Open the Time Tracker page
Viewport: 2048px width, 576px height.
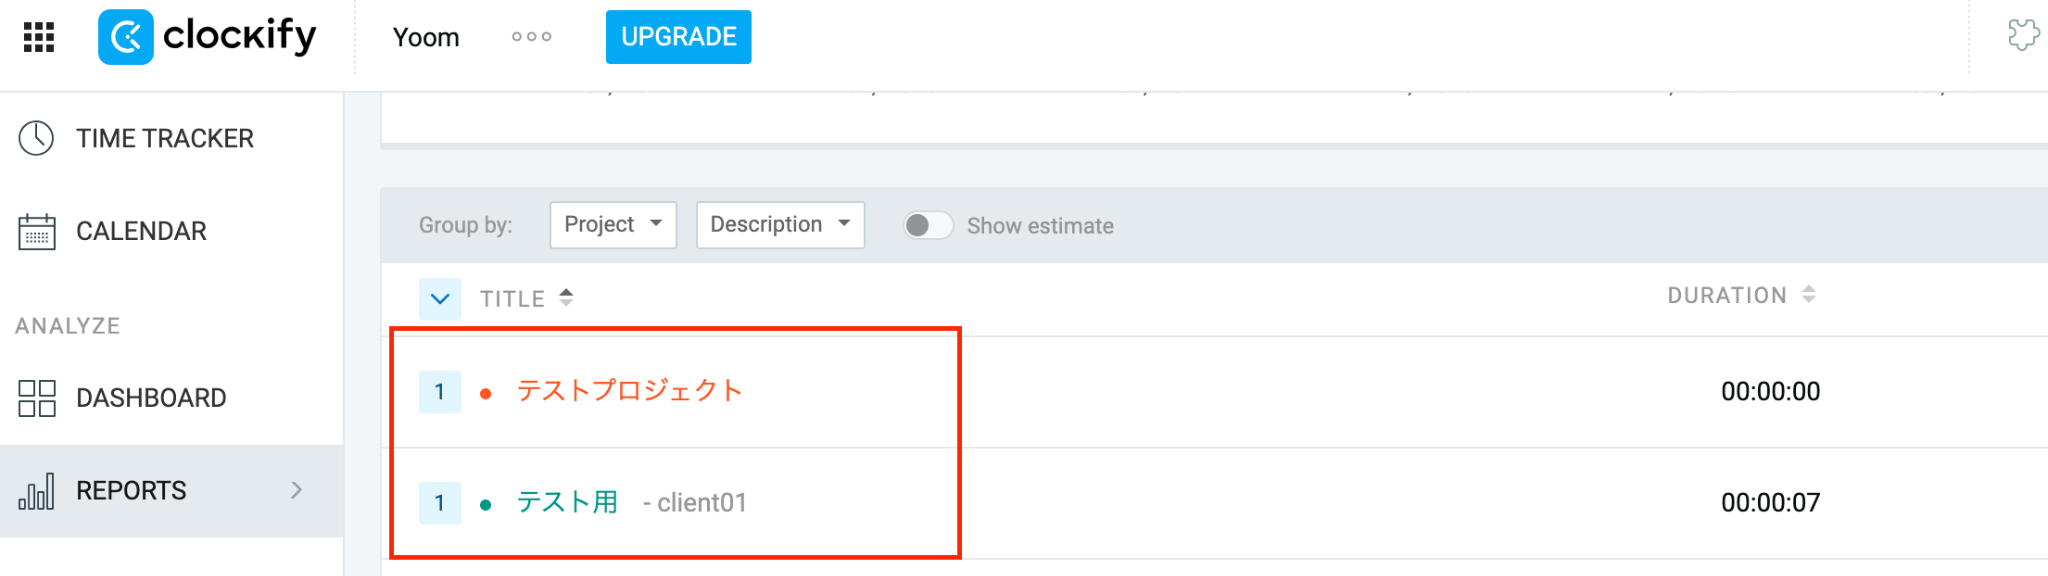point(165,138)
